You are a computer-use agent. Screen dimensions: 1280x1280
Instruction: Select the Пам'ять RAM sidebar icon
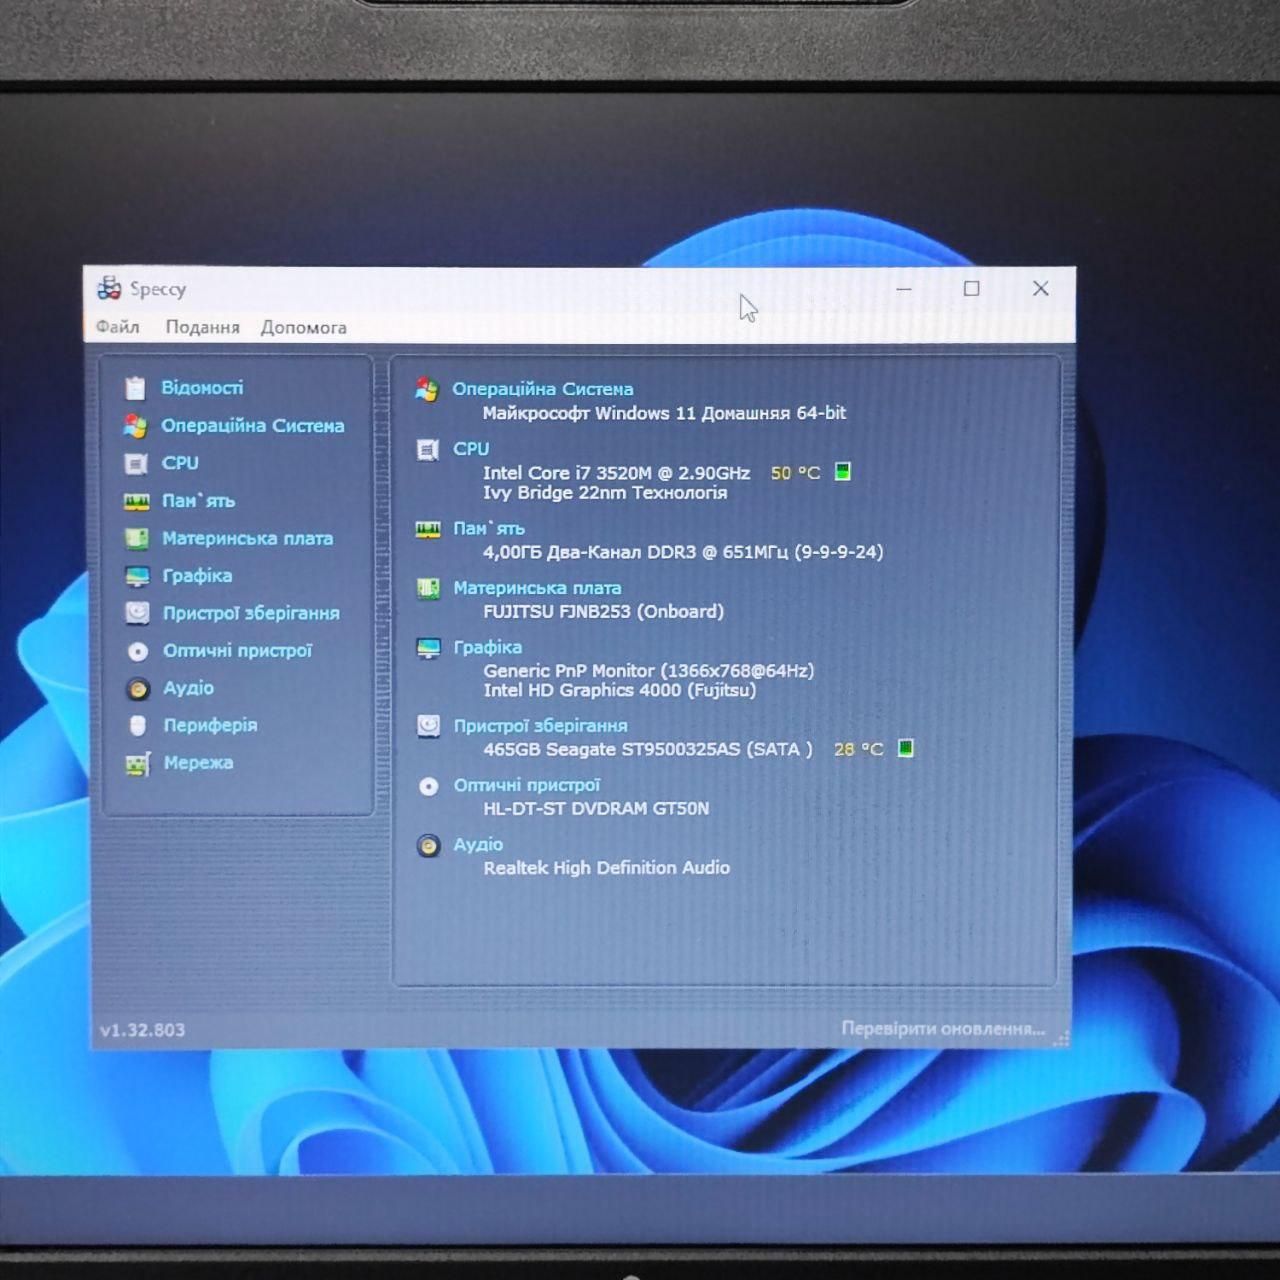click(137, 501)
